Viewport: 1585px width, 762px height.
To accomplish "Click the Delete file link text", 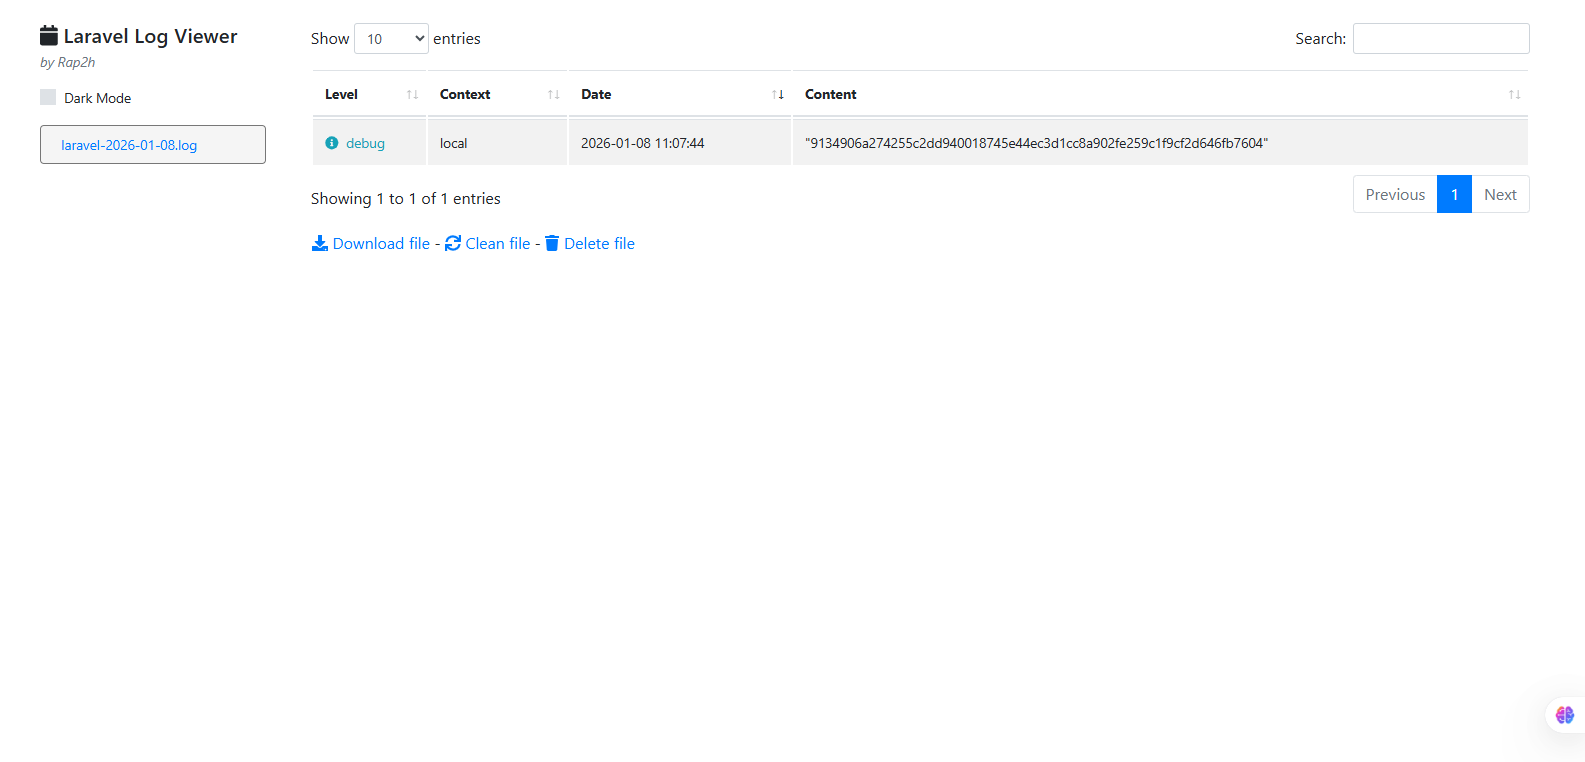I will (x=599, y=243).
